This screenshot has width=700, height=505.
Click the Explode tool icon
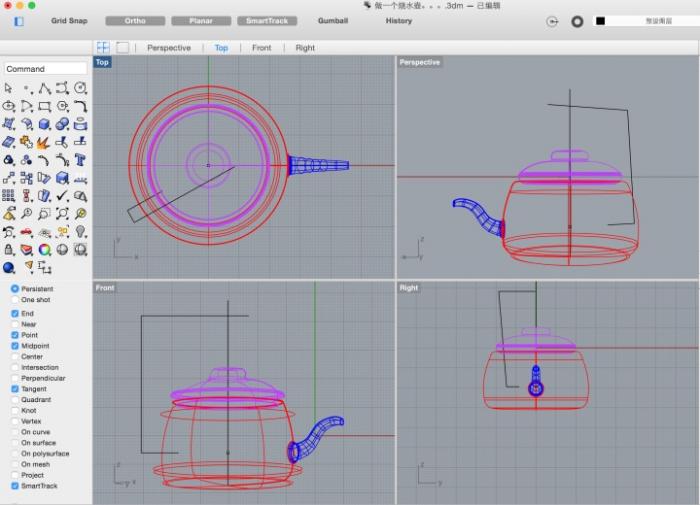[x=45, y=142]
